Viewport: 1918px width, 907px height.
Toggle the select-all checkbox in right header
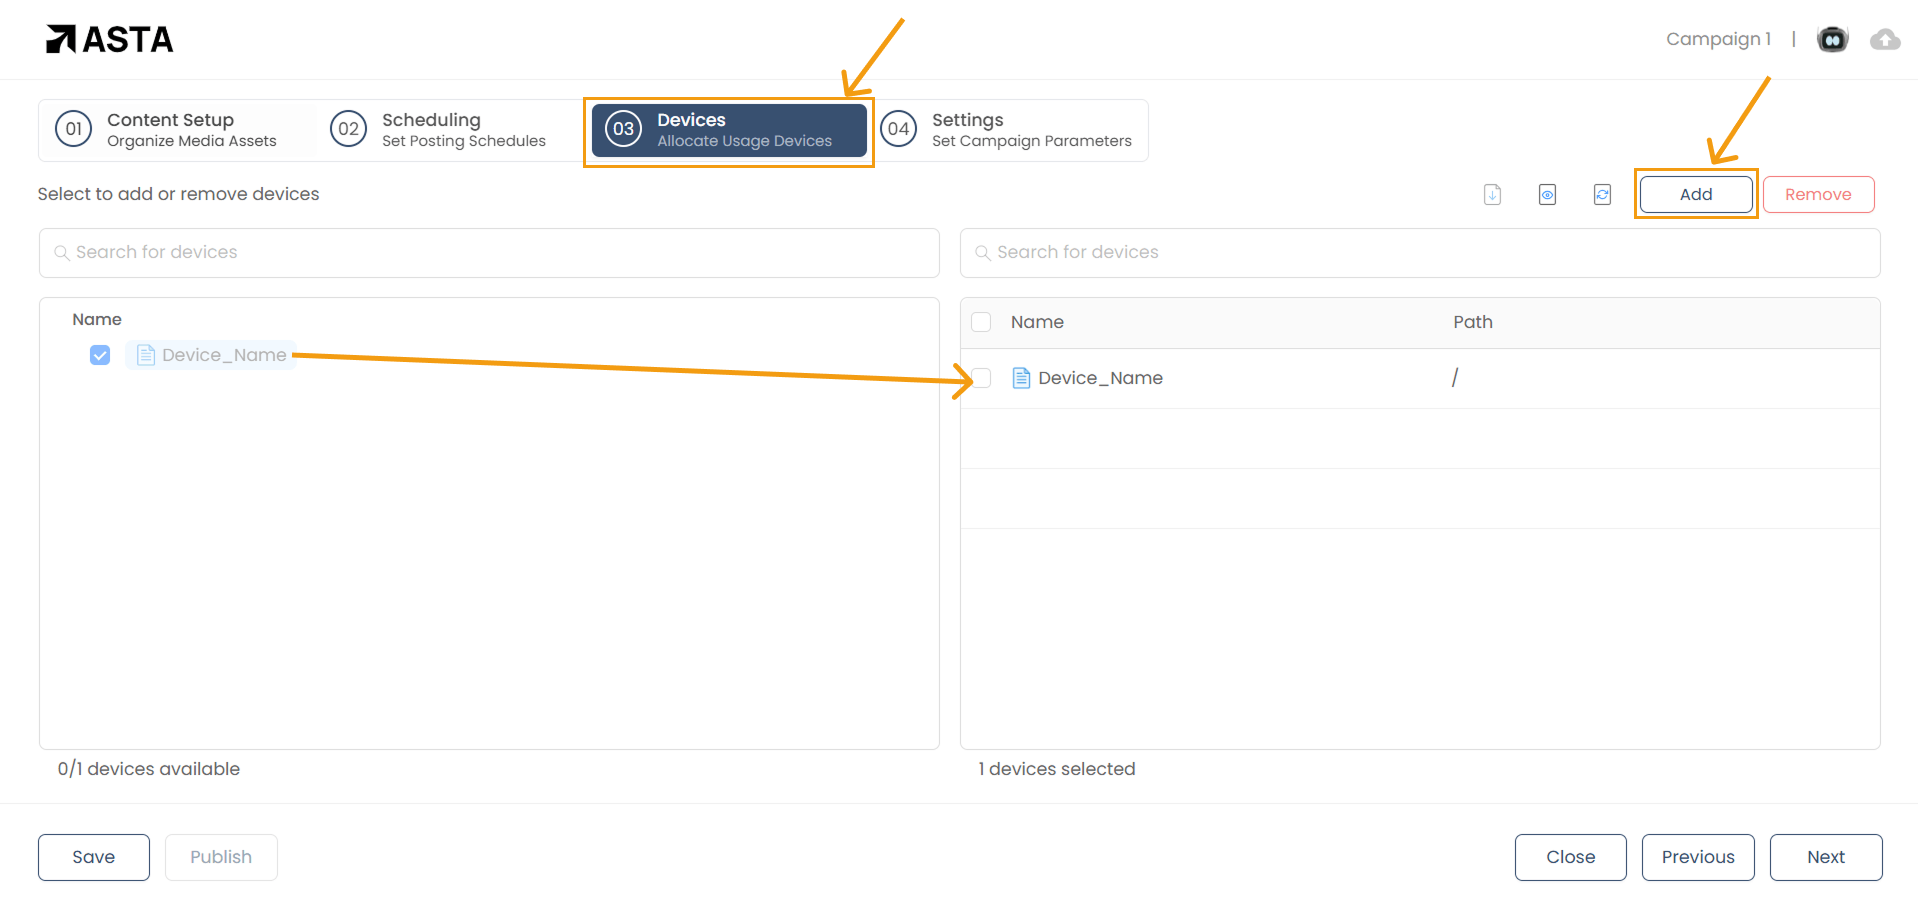tap(981, 322)
